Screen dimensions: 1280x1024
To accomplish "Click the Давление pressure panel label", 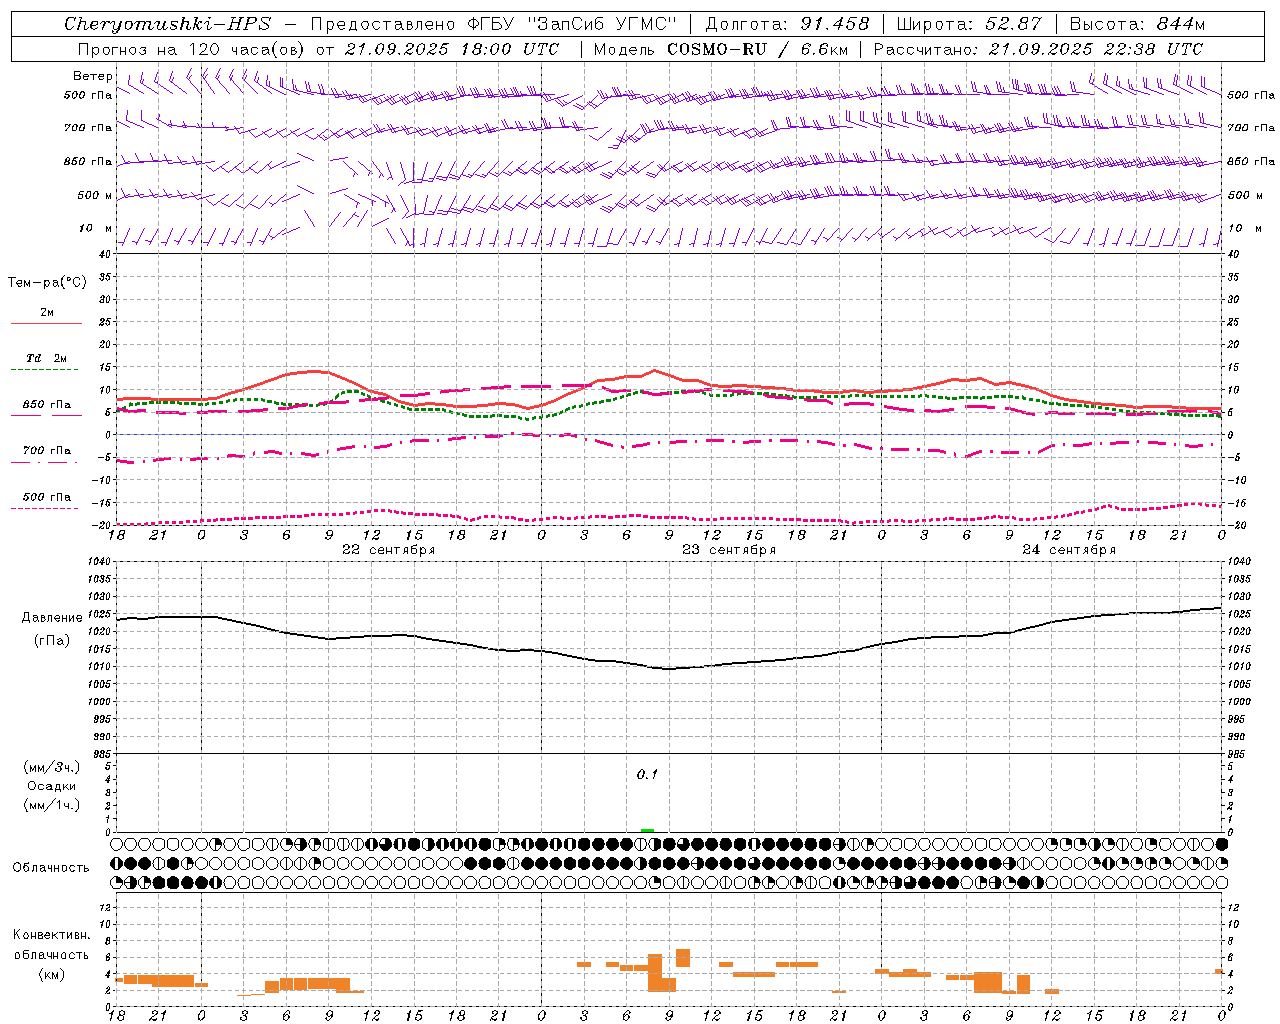I will (x=52, y=618).
